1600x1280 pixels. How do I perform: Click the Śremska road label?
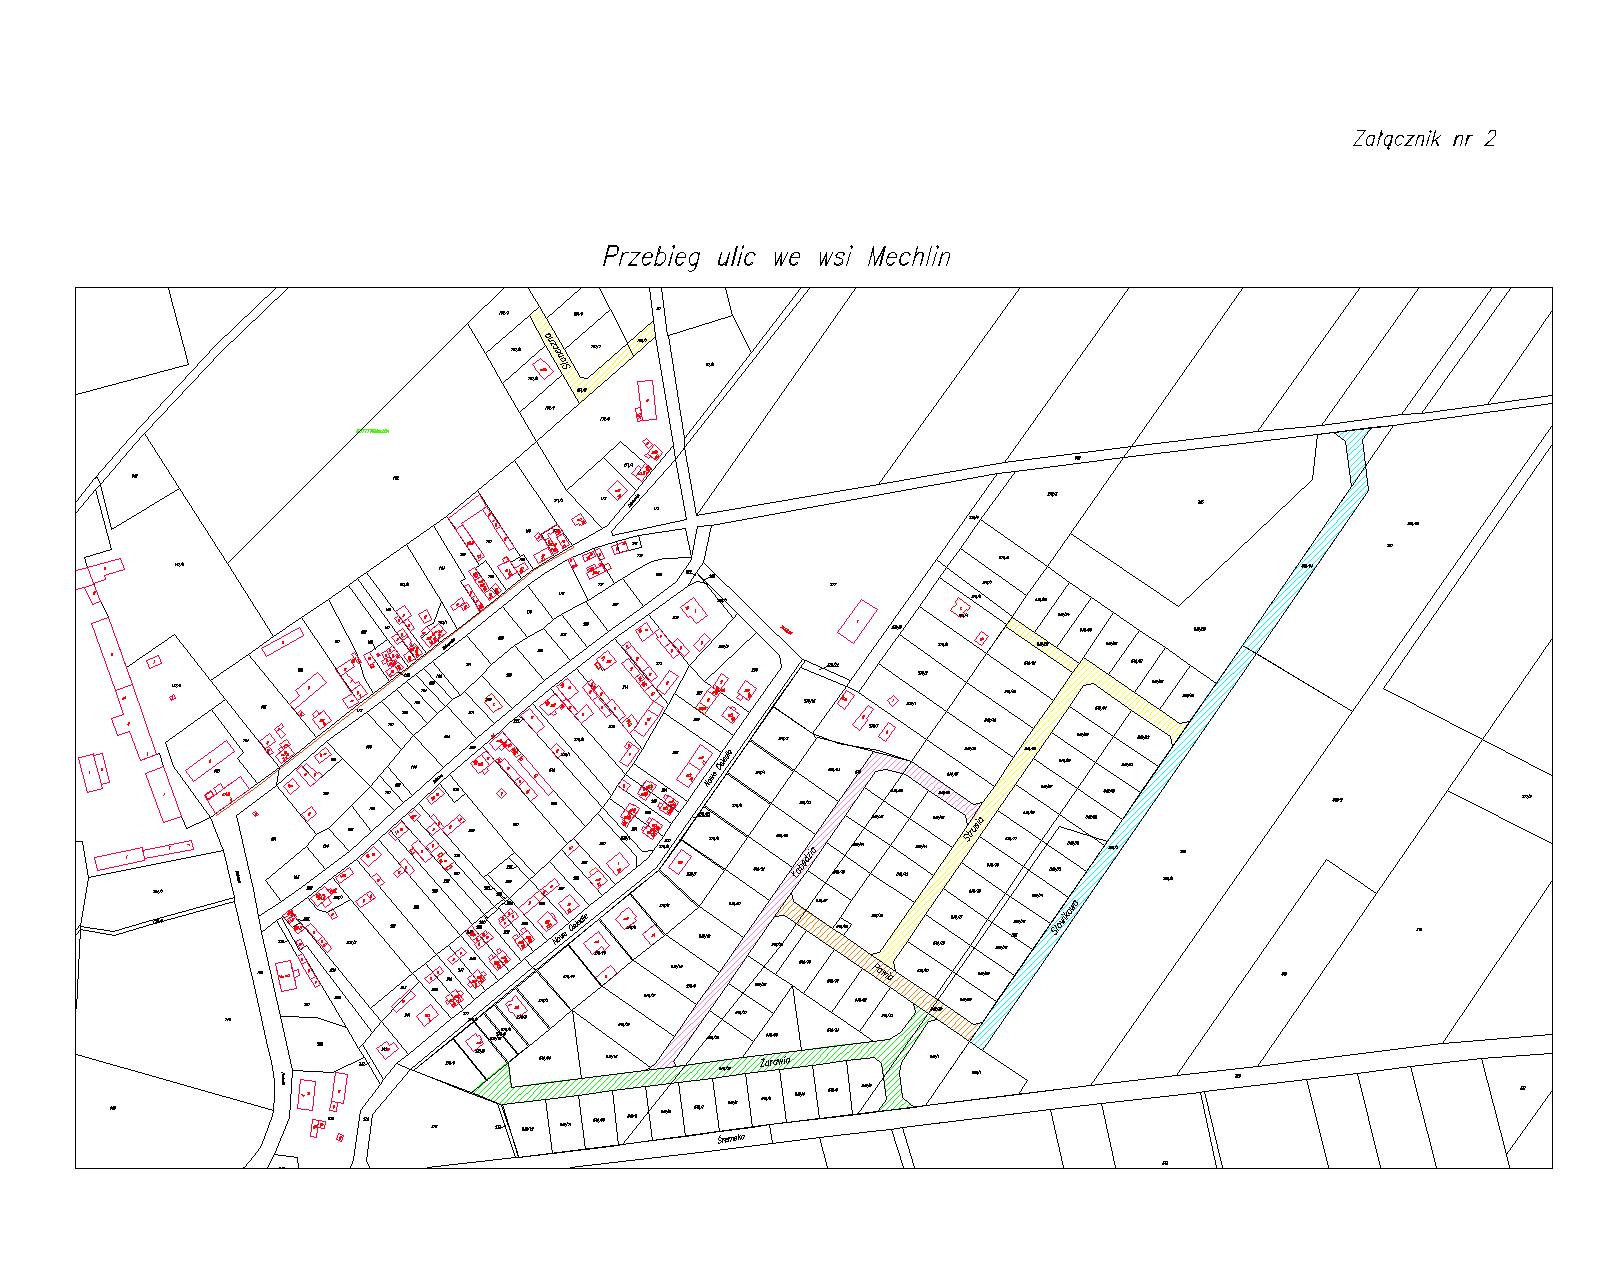[732, 1138]
